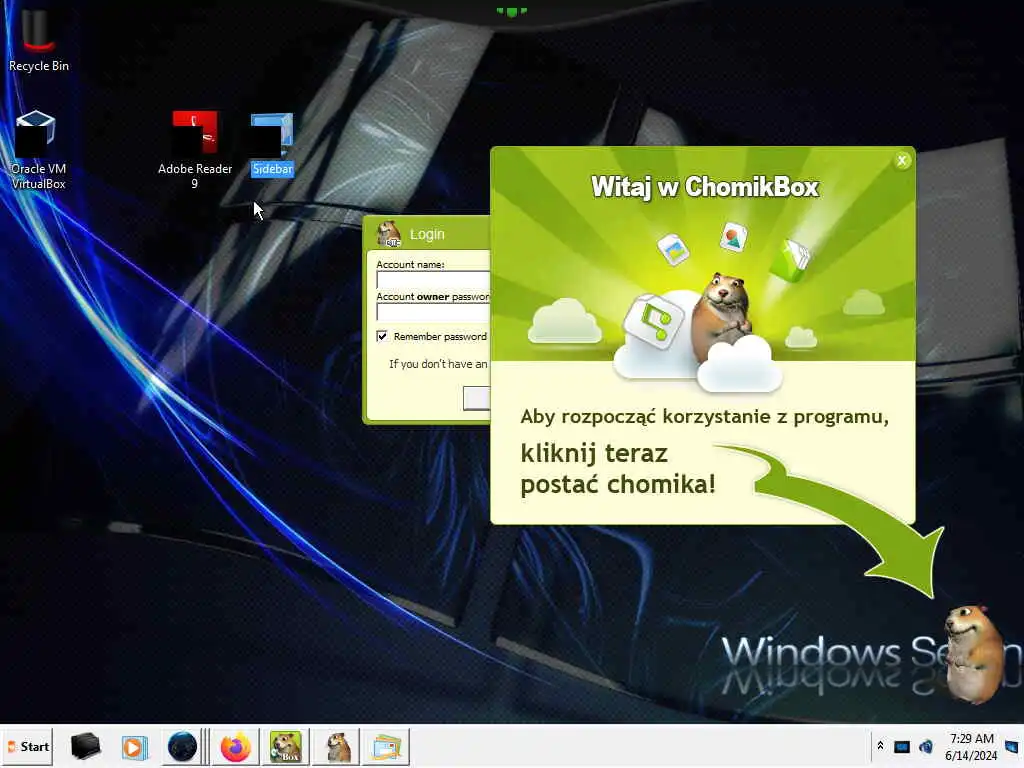Screen dimensions: 1024x768
Task: Click the show desktop icon by the clock
Action: click(1012, 746)
